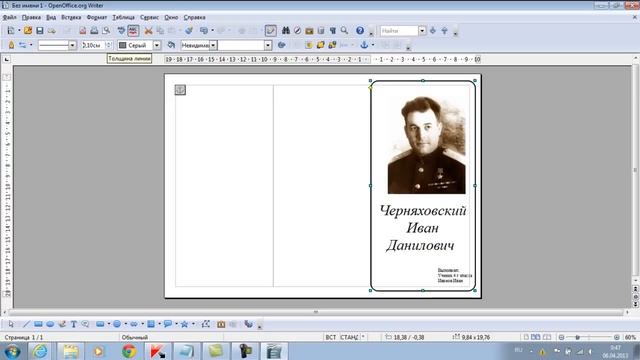
Task: Open the Таблица menu
Action: (124, 17)
